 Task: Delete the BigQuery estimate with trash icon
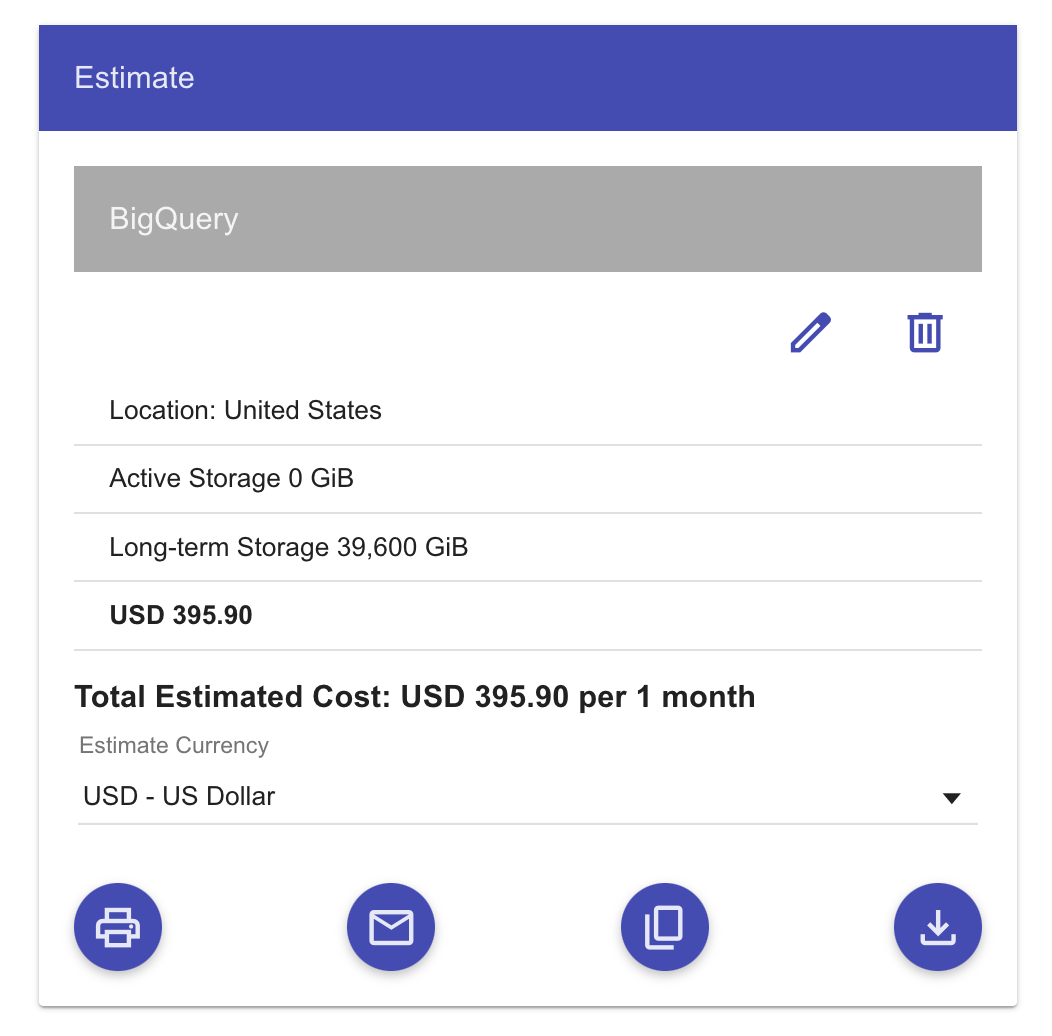pos(925,333)
